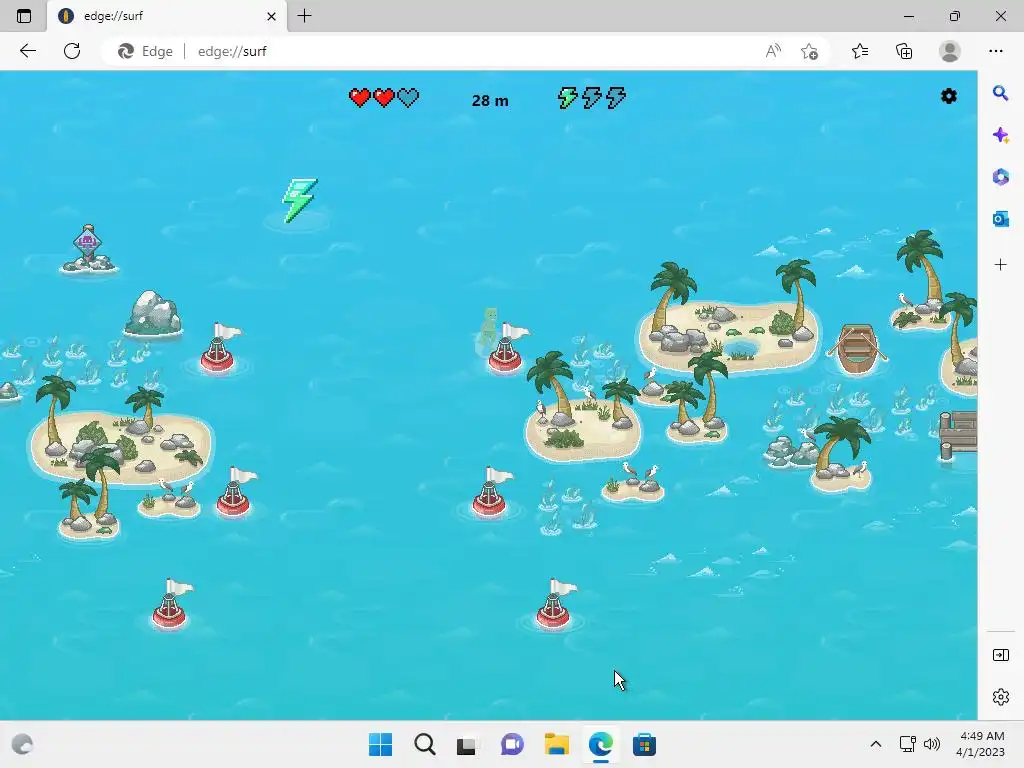Open the Chat app on the taskbar
Image resolution: width=1024 pixels, height=768 pixels.
click(x=512, y=744)
